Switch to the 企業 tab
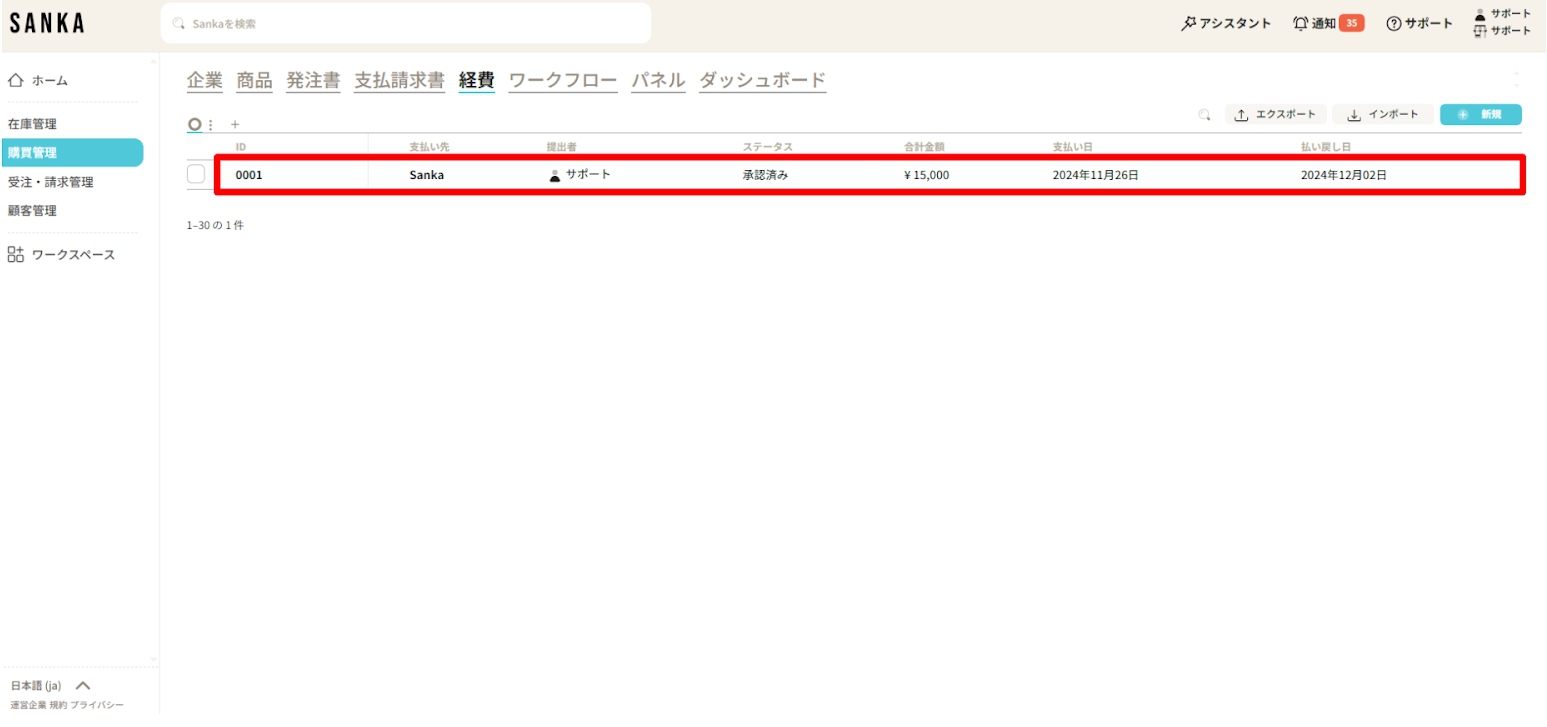This screenshot has height=727, width=1547. point(205,81)
